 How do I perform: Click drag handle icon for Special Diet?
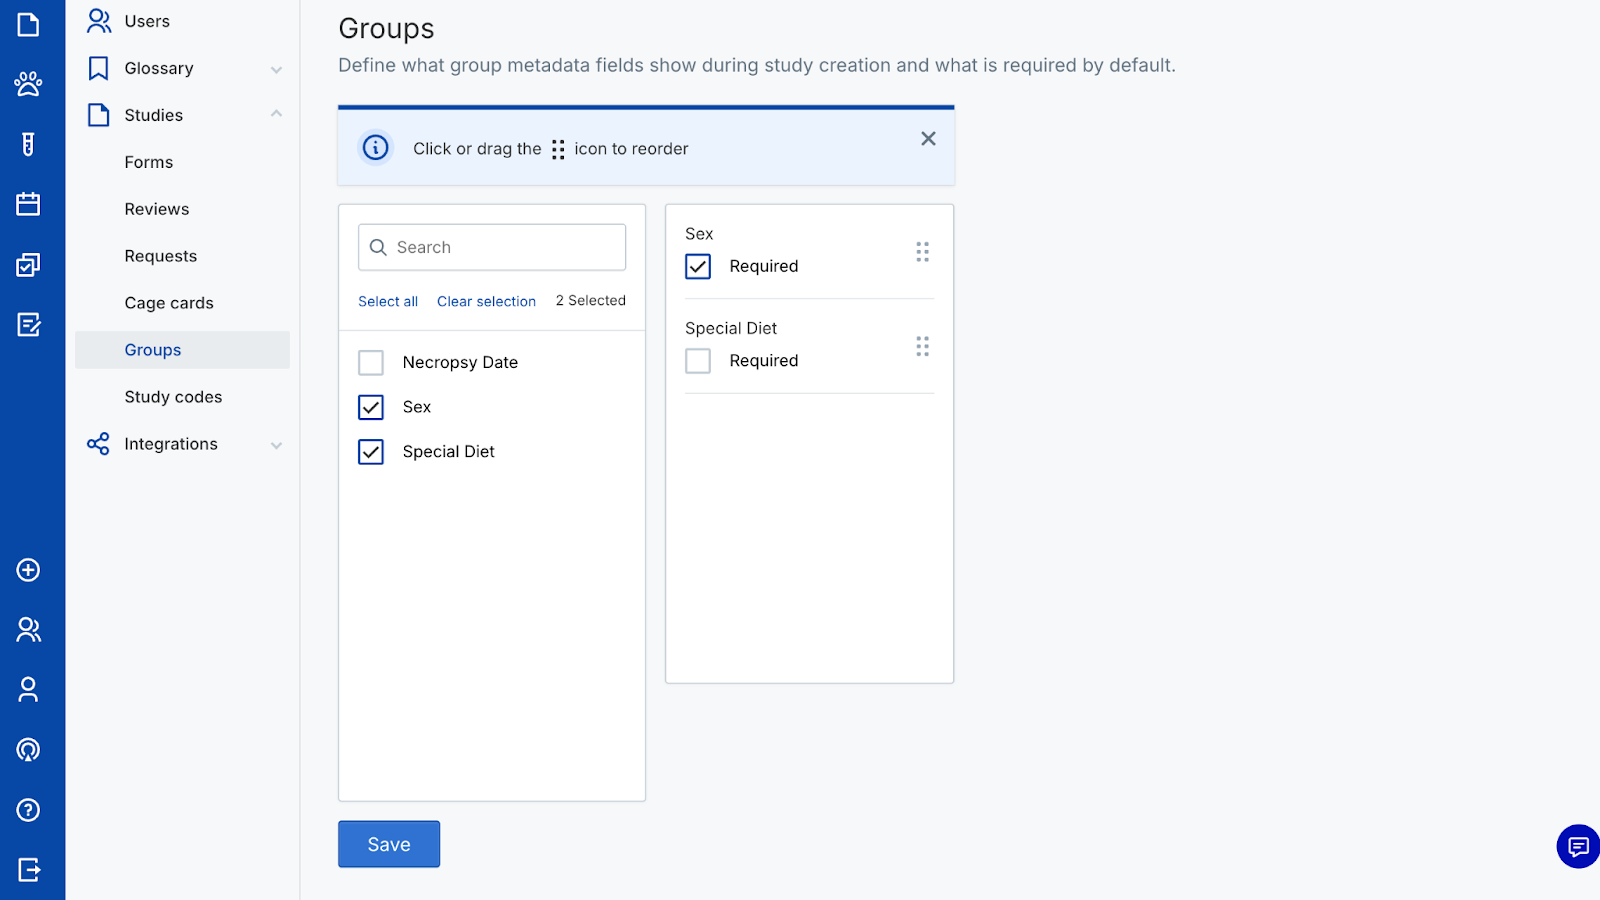(922, 346)
